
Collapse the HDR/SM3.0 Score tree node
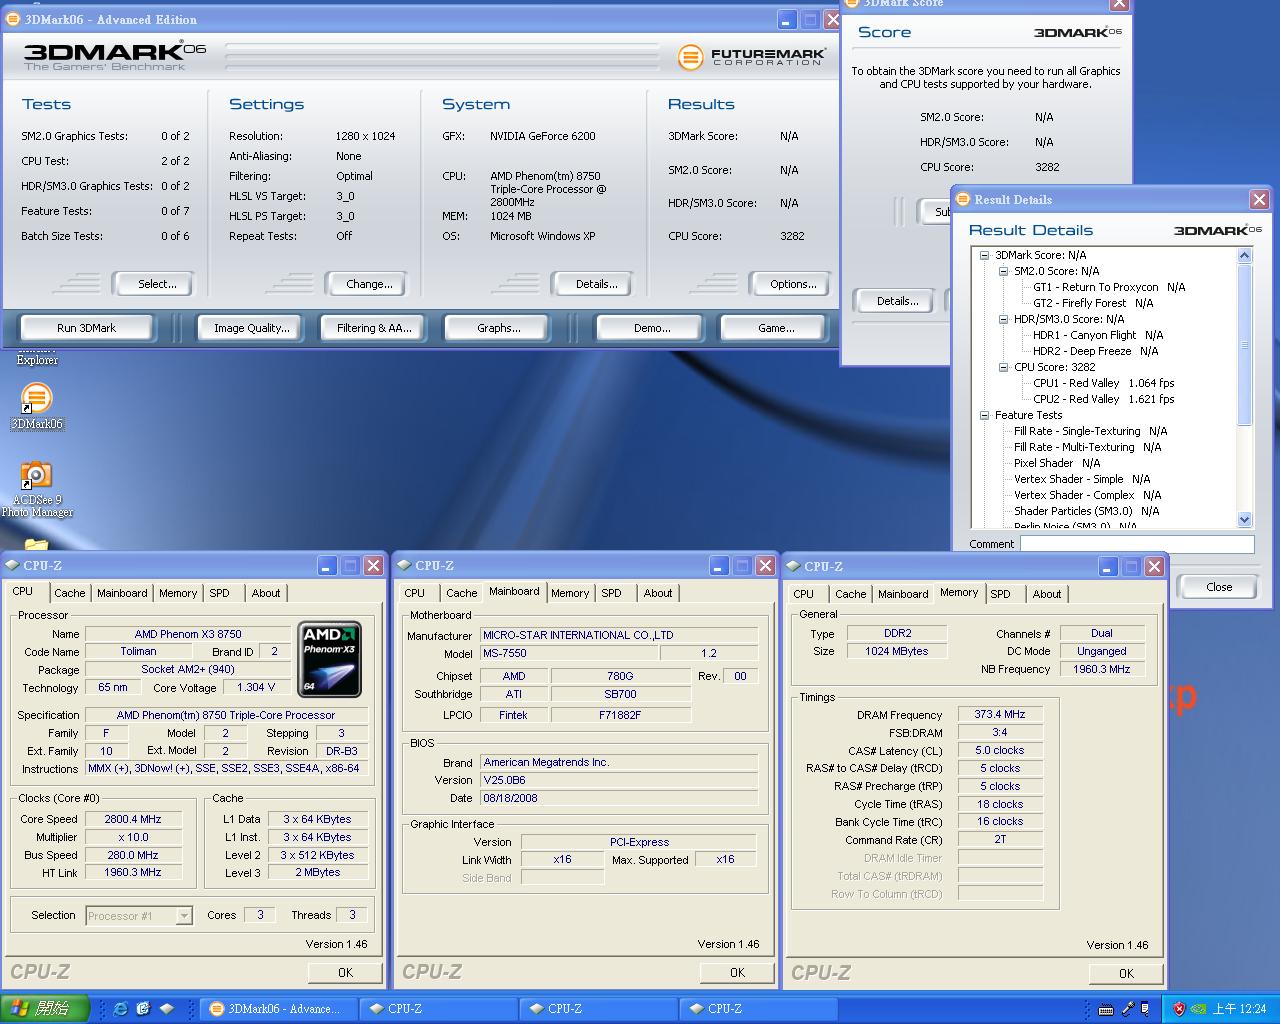tap(1004, 319)
